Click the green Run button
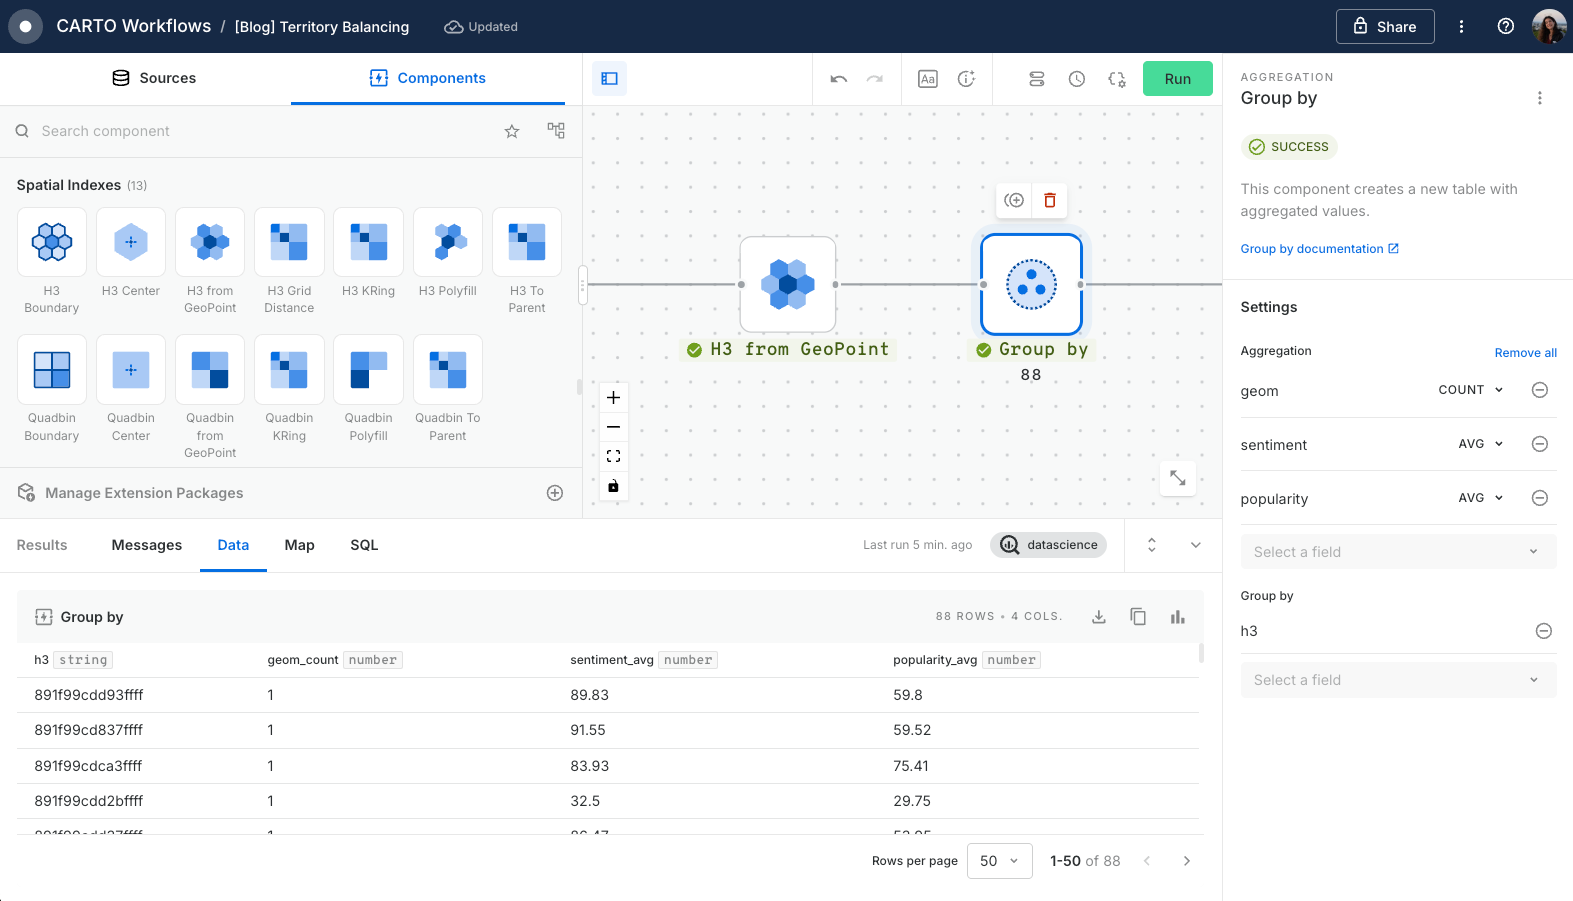This screenshot has width=1573, height=901. coord(1177,79)
